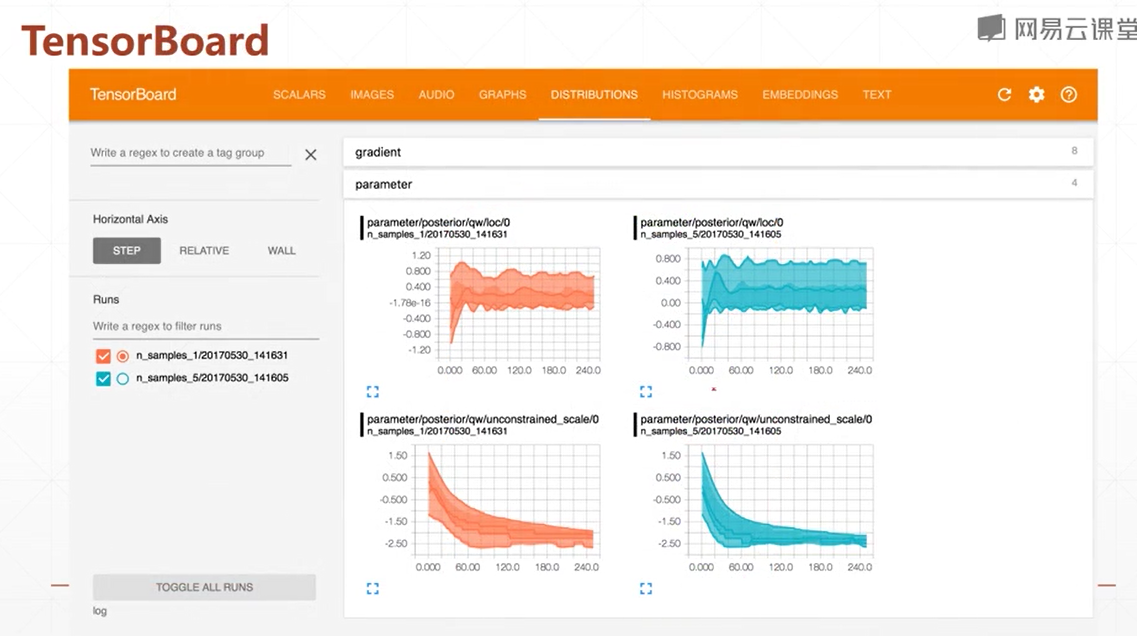Uncheck the n_samples_5/20170530_141605 run checkbox
The height and width of the screenshot is (636, 1137).
click(103, 379)
